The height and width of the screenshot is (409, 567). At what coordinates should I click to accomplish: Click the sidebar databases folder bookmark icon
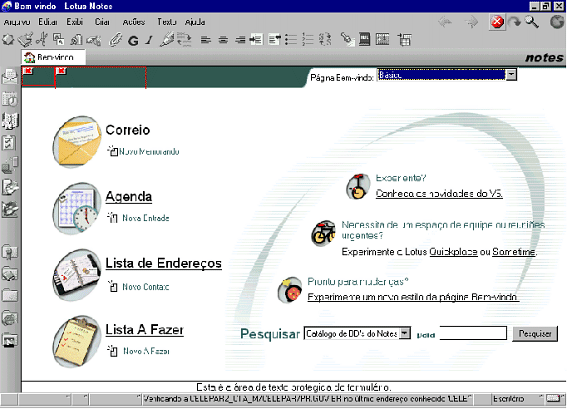click(10, 274)
